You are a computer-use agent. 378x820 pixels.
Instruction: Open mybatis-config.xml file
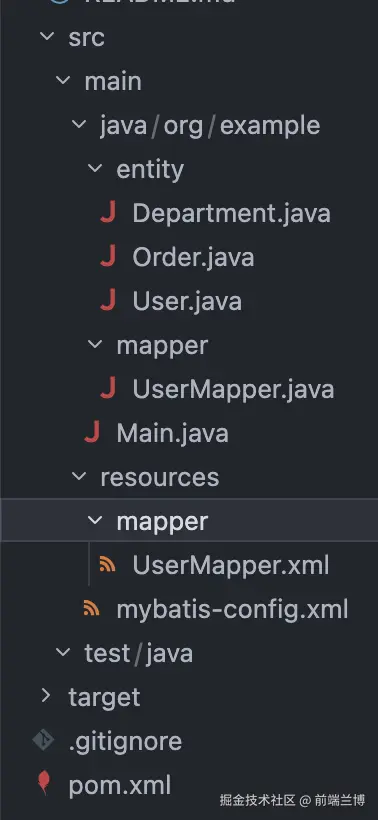point(232,610)
